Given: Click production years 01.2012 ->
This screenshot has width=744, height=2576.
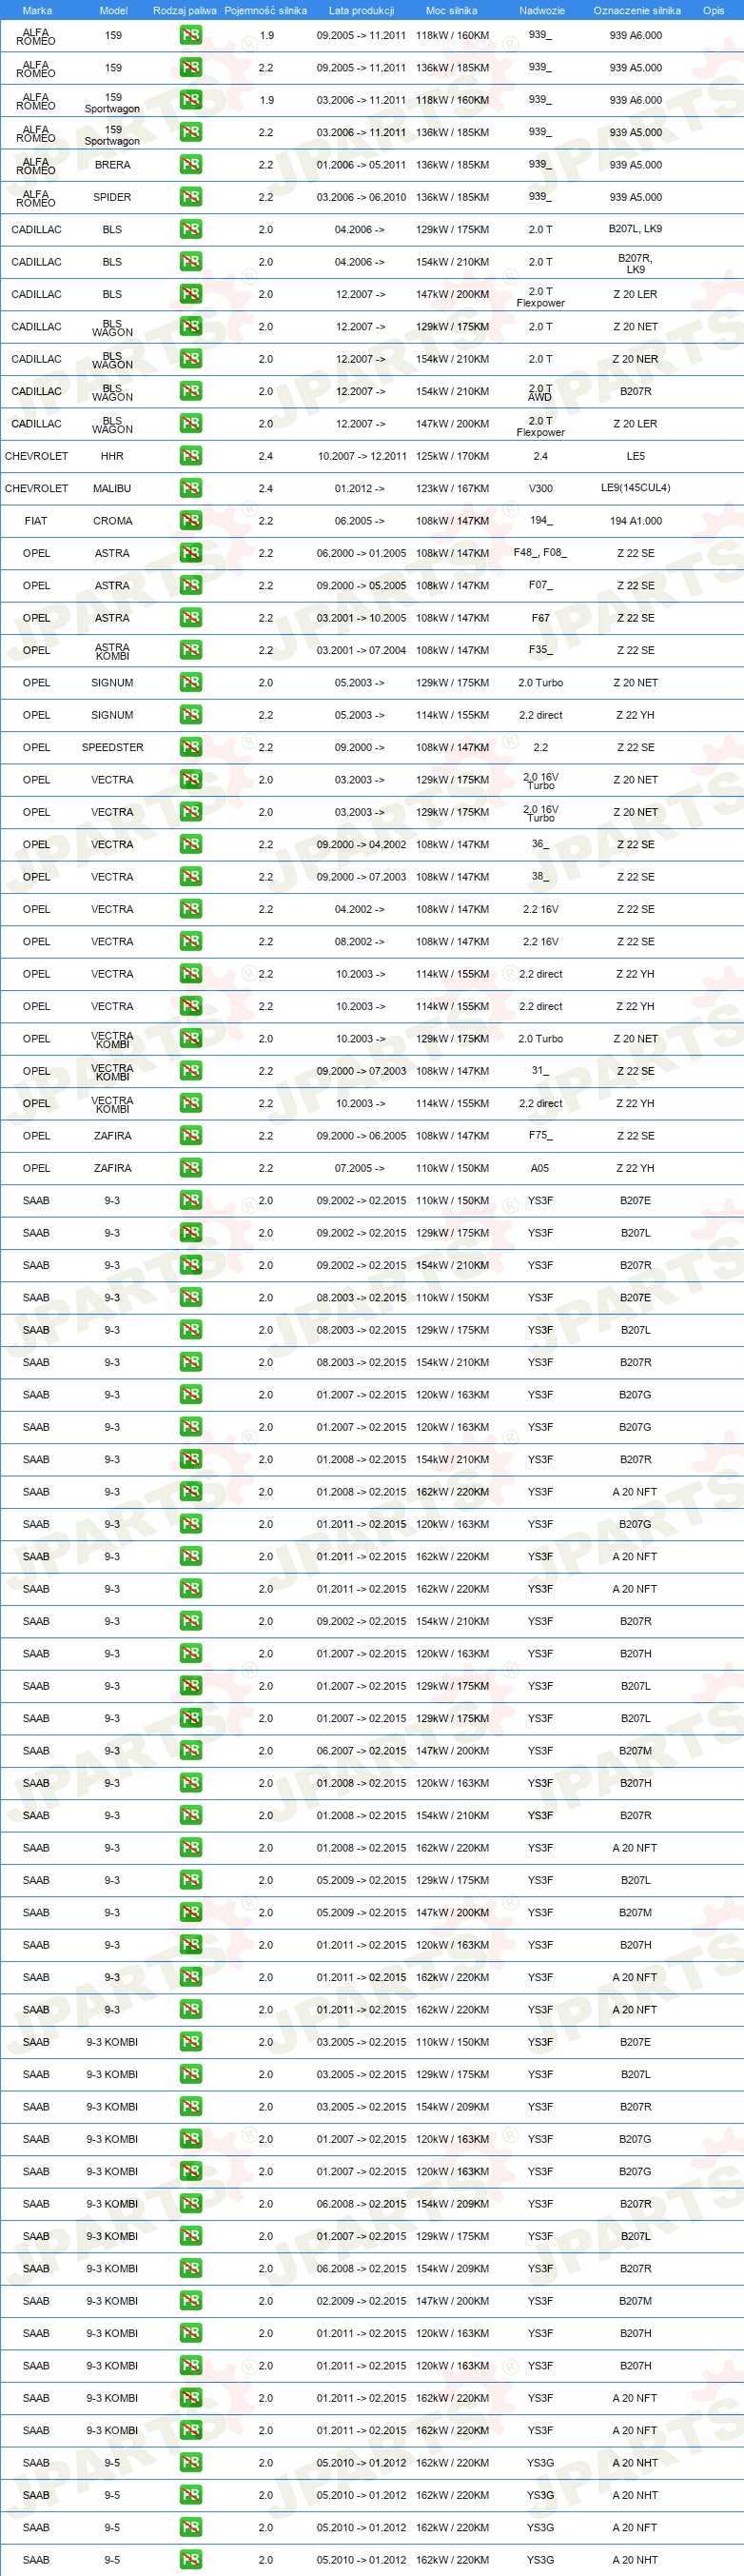Looking at the screenshot, I should [x=359, y=488].
